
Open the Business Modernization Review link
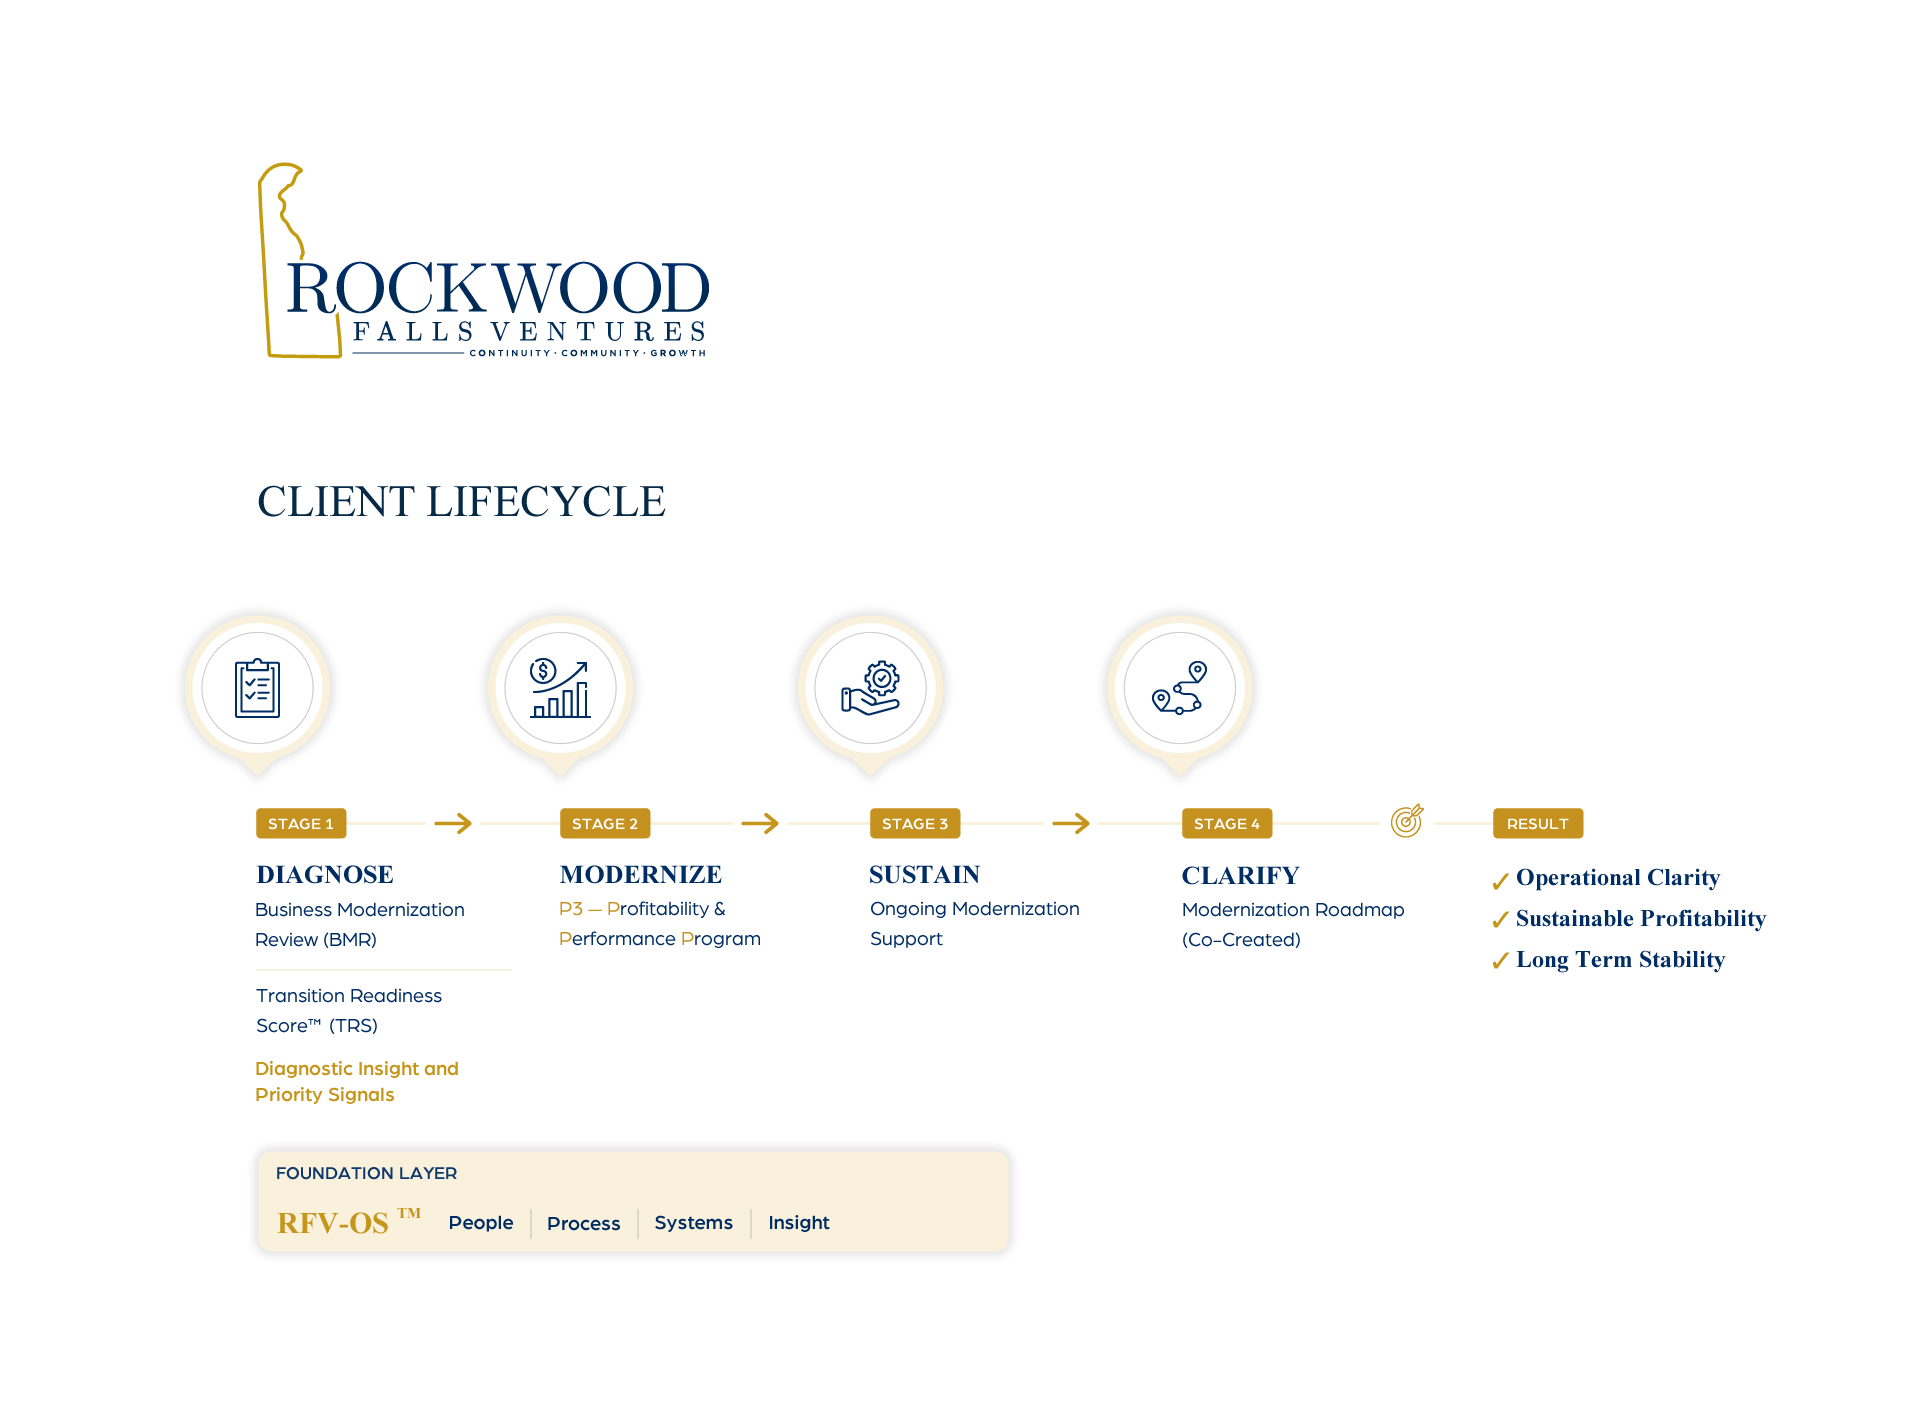click(x=360, y=924)
